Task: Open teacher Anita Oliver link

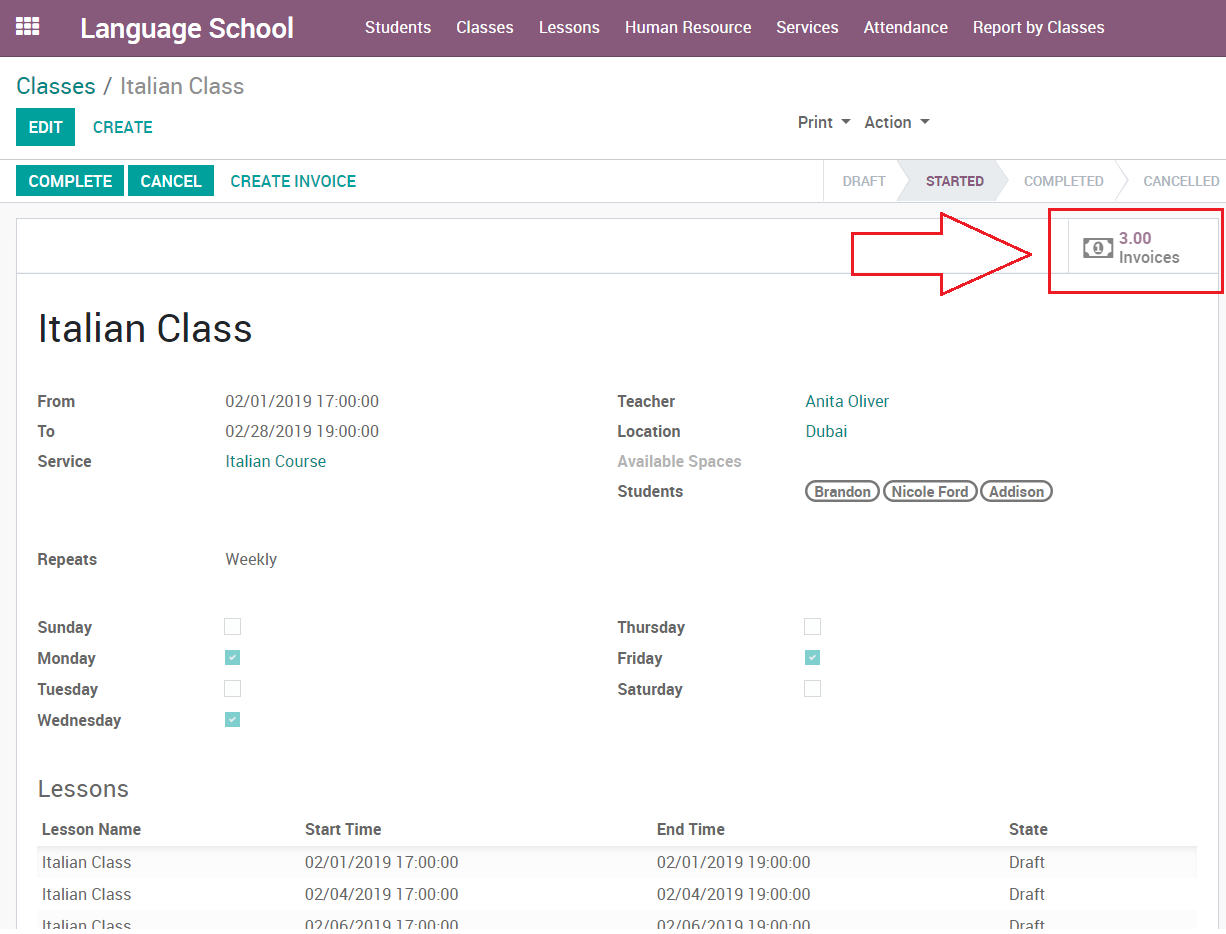Action: (x=847, y=401)
